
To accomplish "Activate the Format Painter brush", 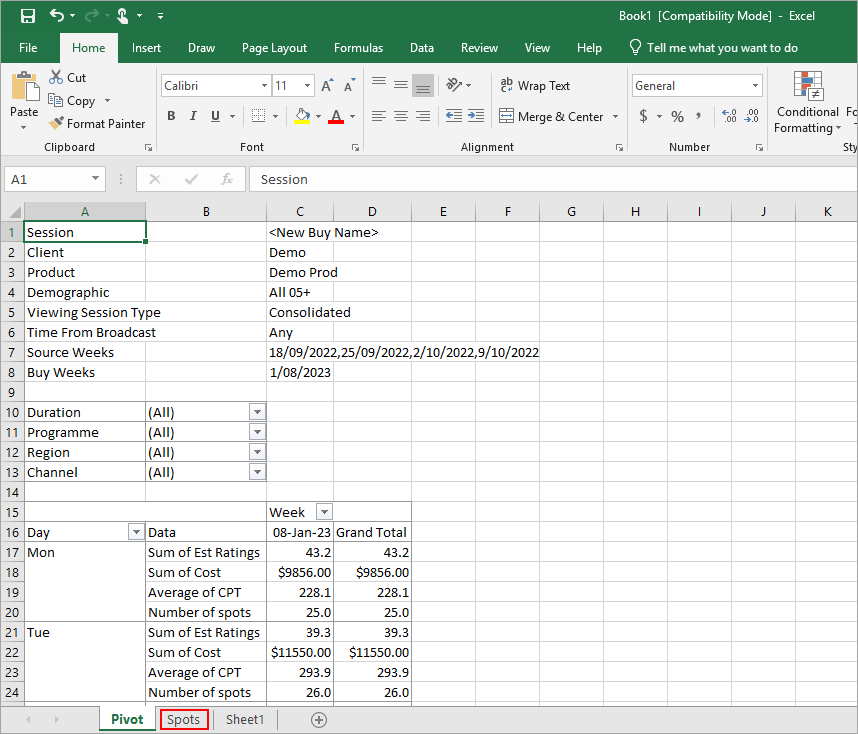I will click(96, 124).
